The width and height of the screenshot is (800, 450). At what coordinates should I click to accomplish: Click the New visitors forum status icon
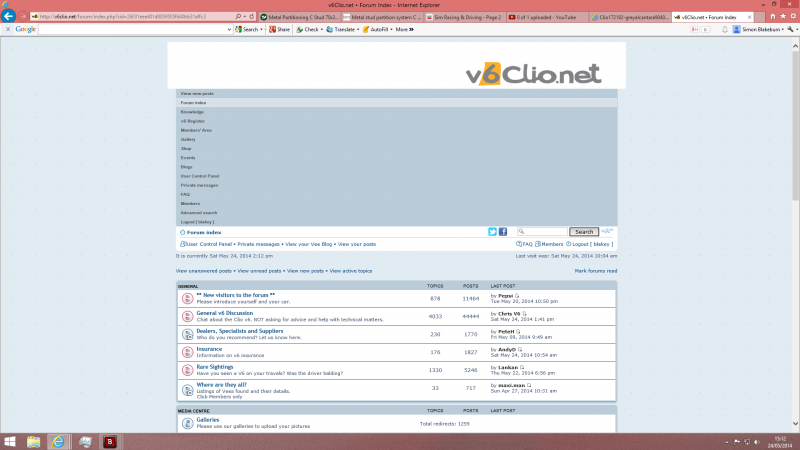(x=187, y=298)
